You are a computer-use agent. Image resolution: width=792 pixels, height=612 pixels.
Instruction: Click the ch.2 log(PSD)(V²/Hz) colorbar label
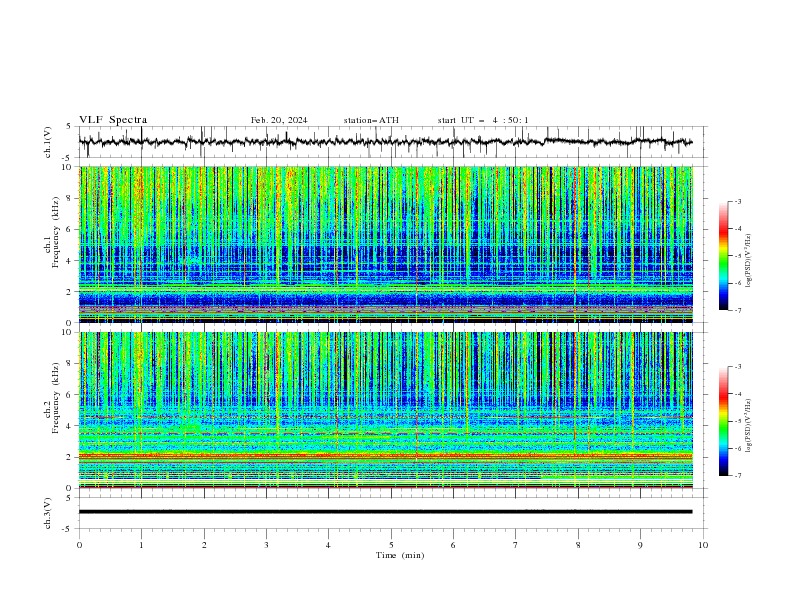tap(748, 426)
